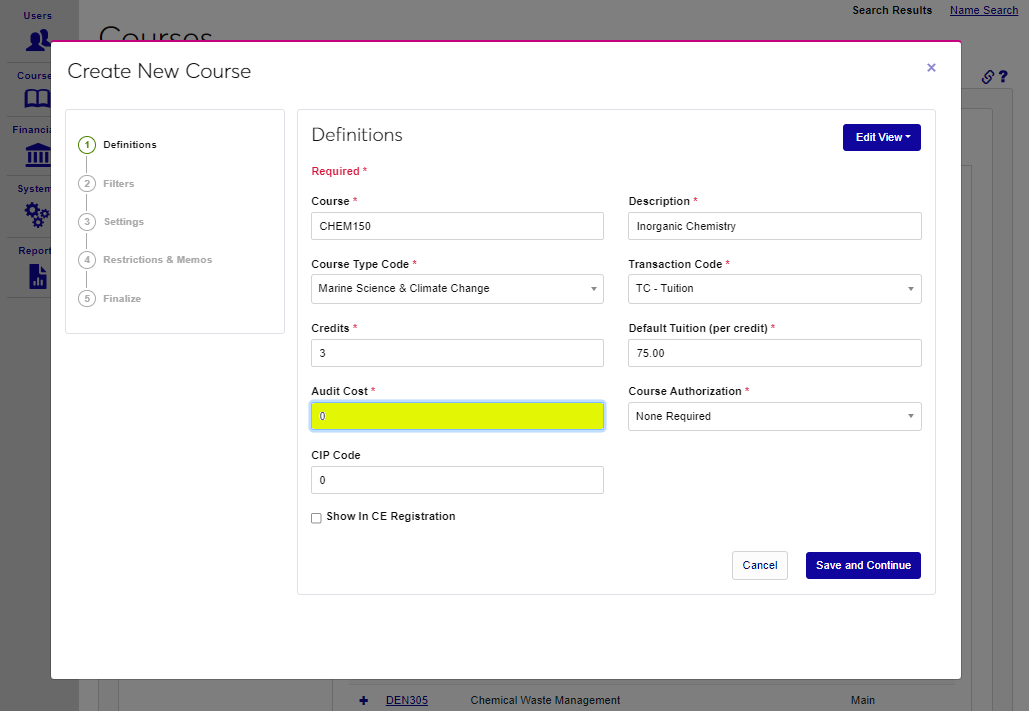
Task: Enable Show In CE Registration checkbox
Action: point(317,518)
